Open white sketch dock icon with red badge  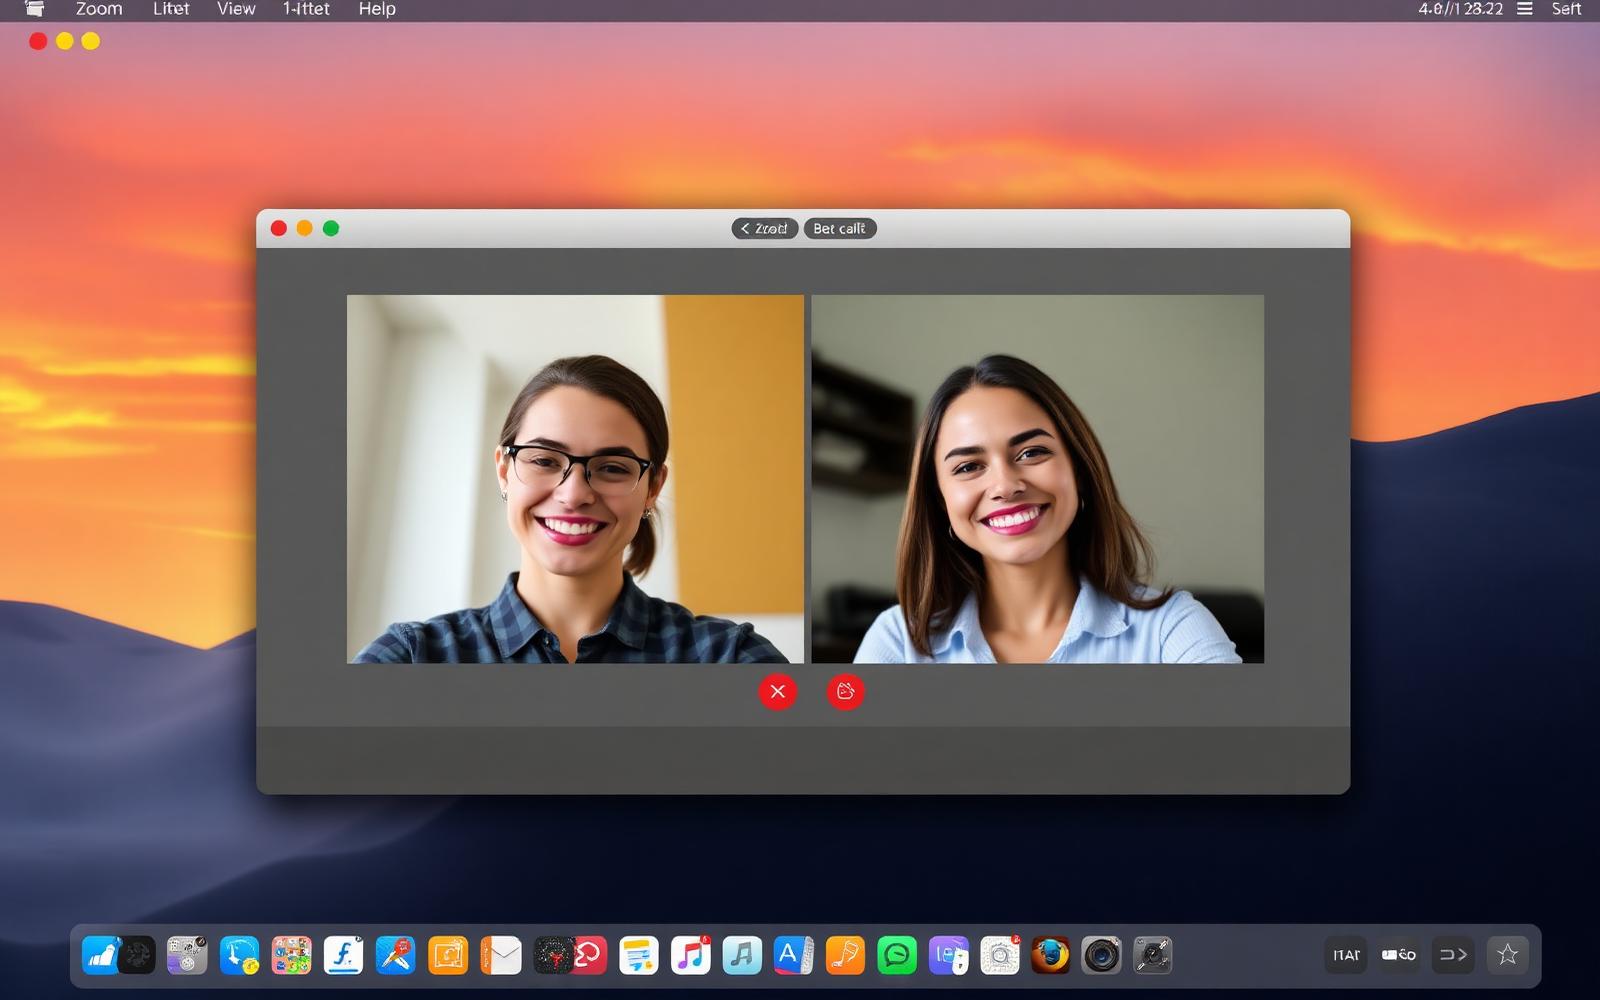click(x=1000, y=956)
